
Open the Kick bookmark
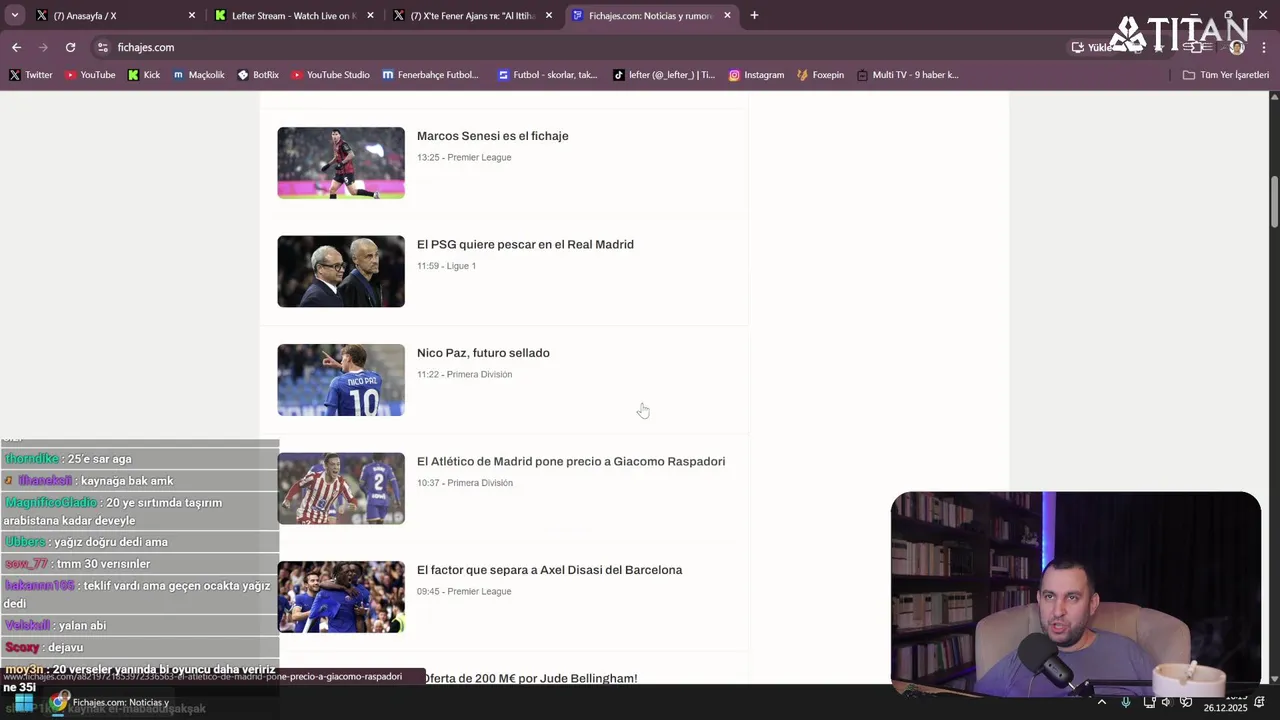[144, 75]
